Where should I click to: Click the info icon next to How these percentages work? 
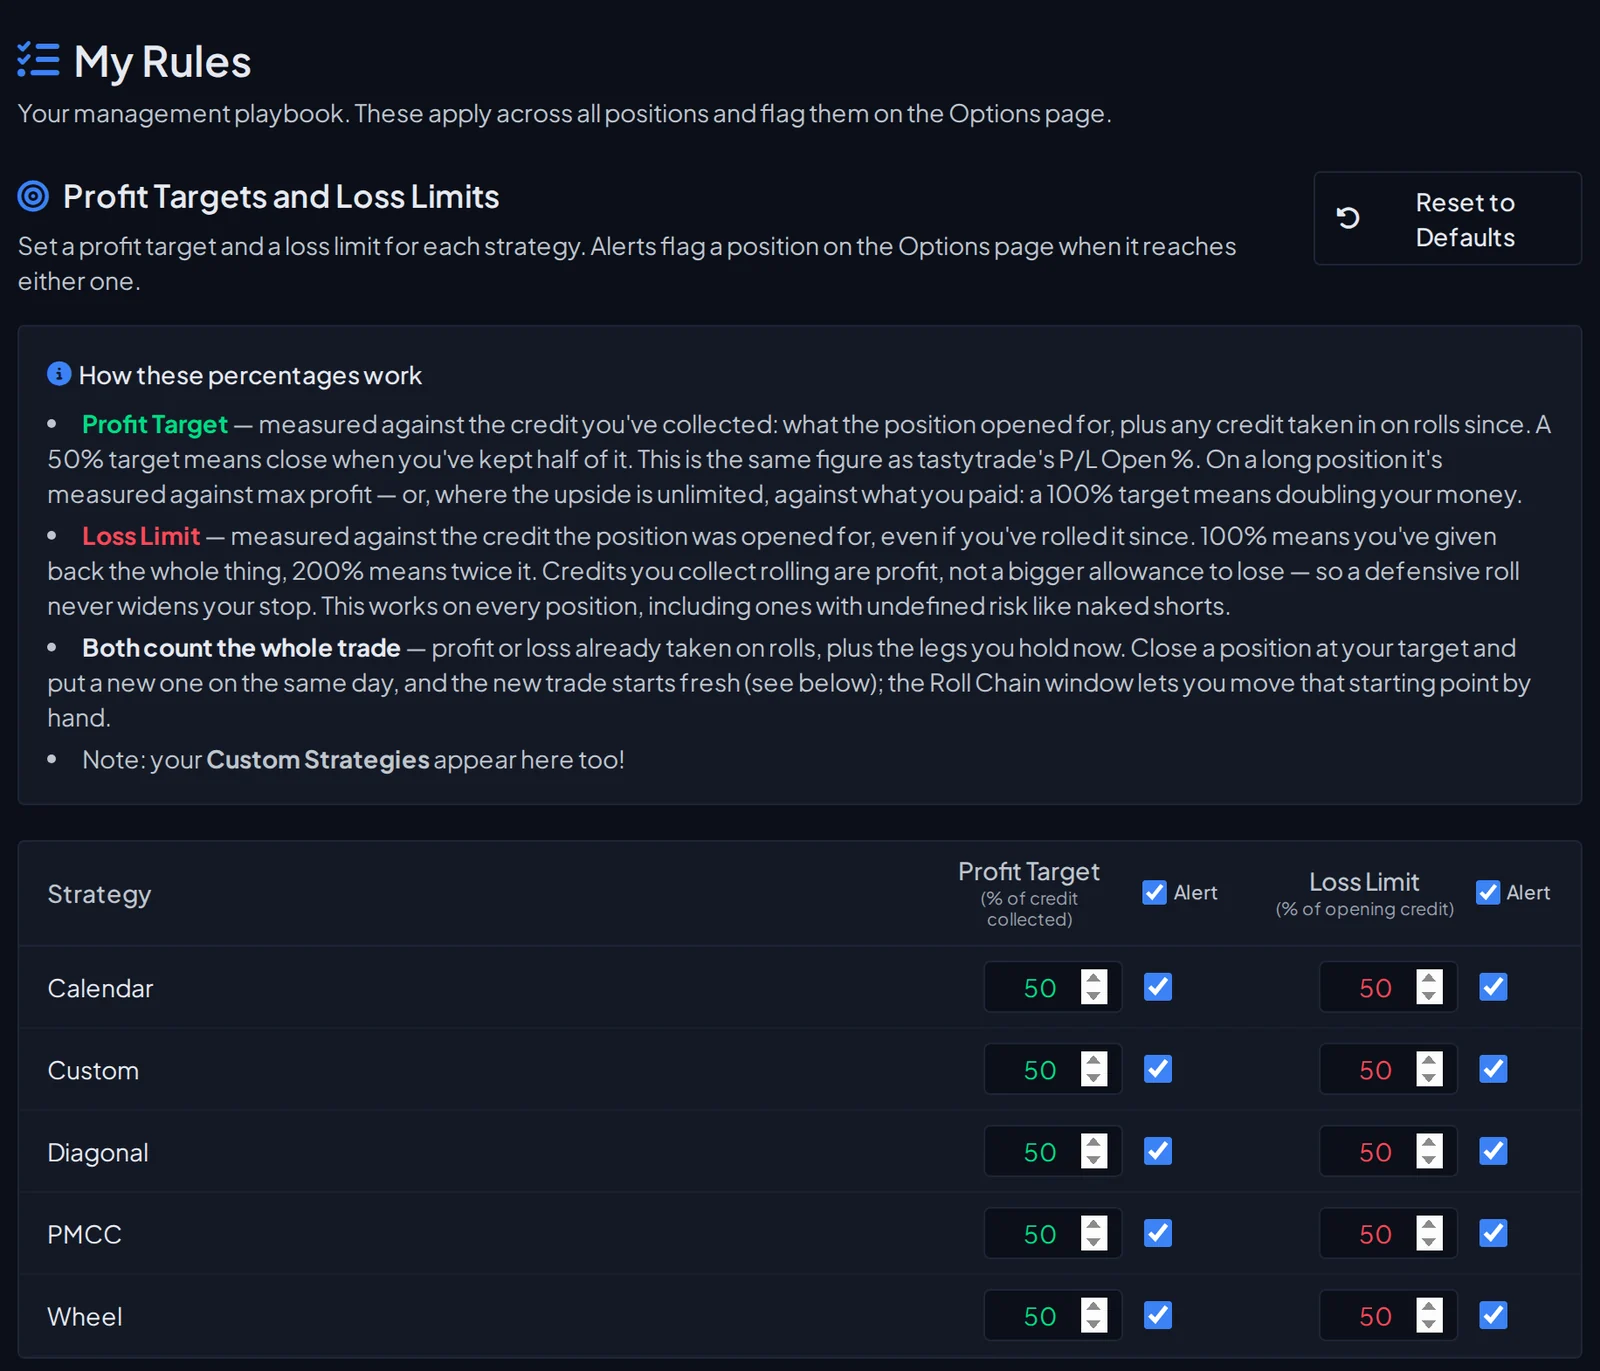tap(59, 374)
